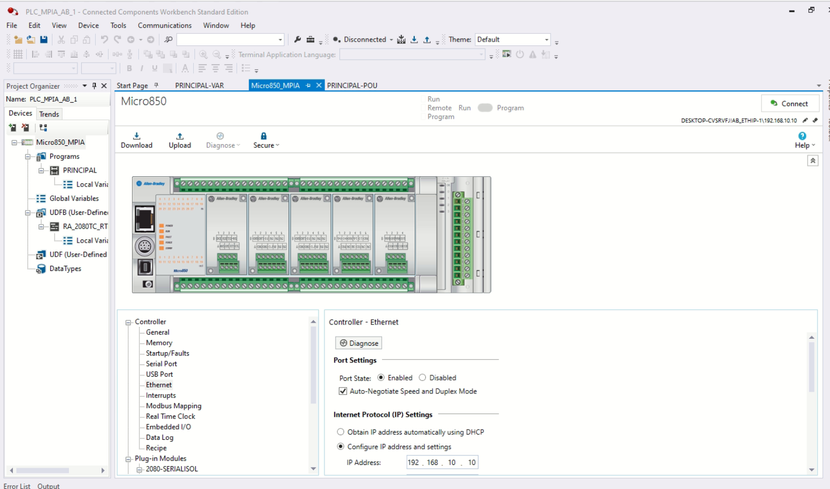
Task: Switch to the Trends tab
Action: [49, 114]
